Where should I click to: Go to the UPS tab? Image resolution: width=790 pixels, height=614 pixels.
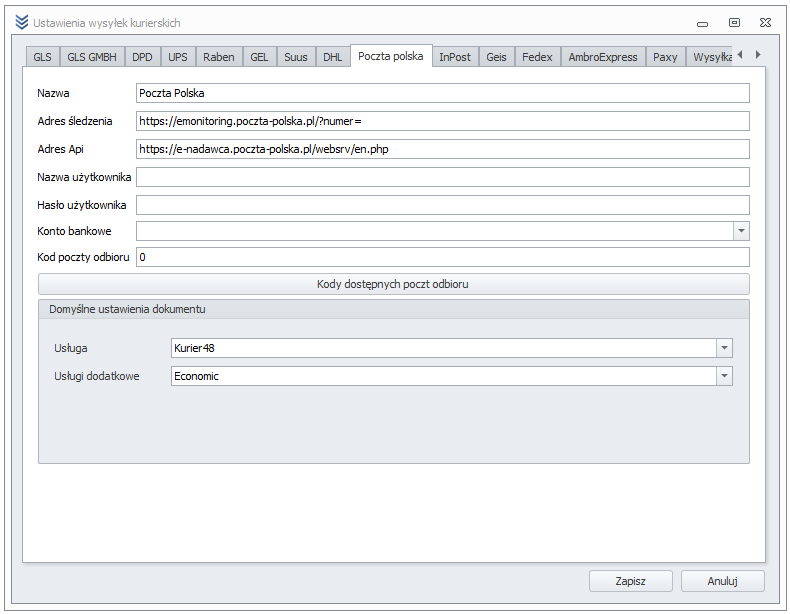coord(178,57)
